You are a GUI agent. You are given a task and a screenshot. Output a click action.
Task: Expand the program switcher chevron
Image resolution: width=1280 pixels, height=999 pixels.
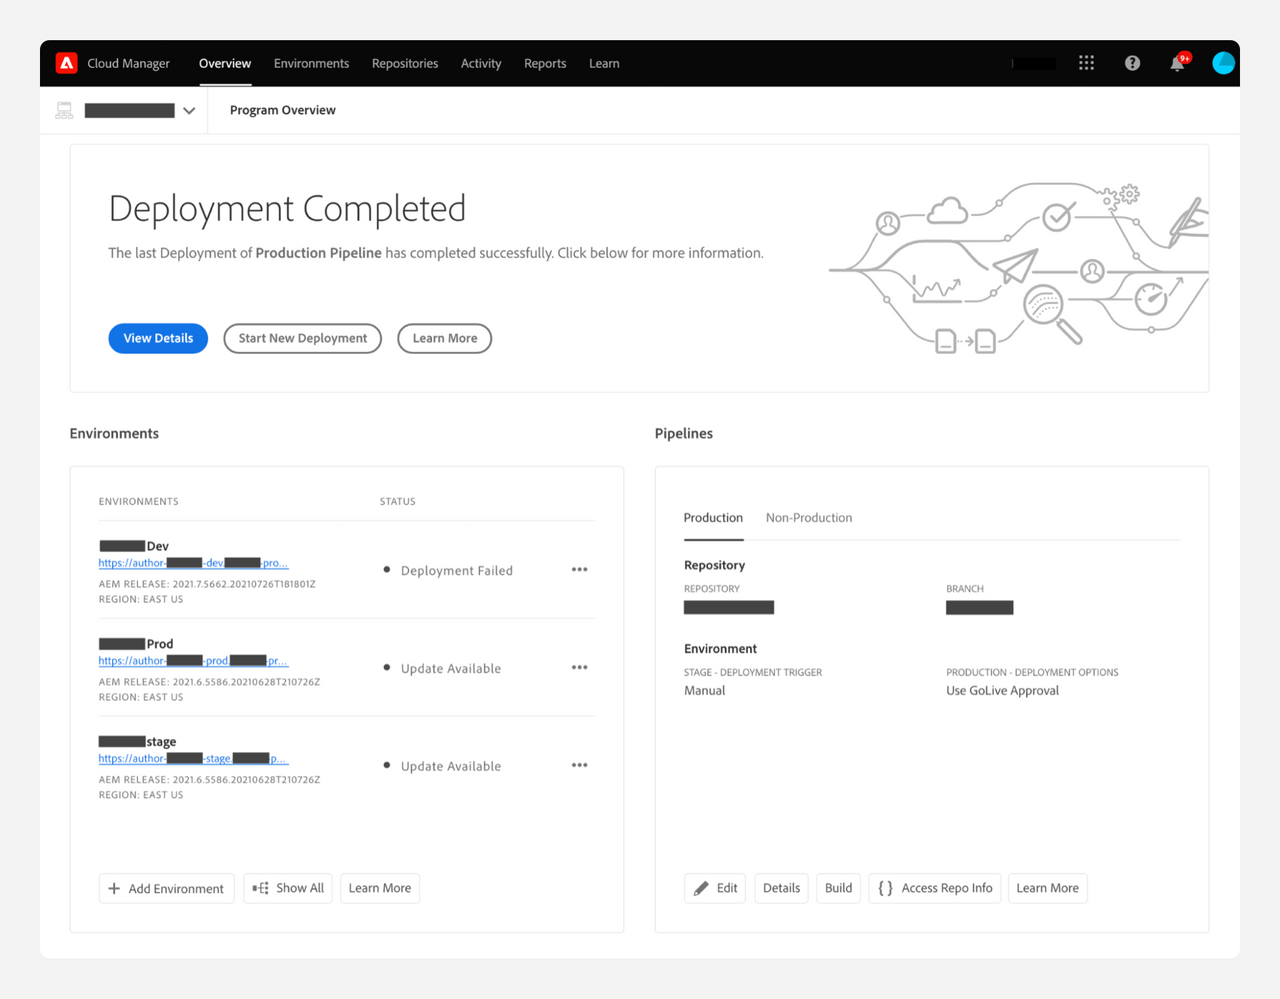(189, 111)
